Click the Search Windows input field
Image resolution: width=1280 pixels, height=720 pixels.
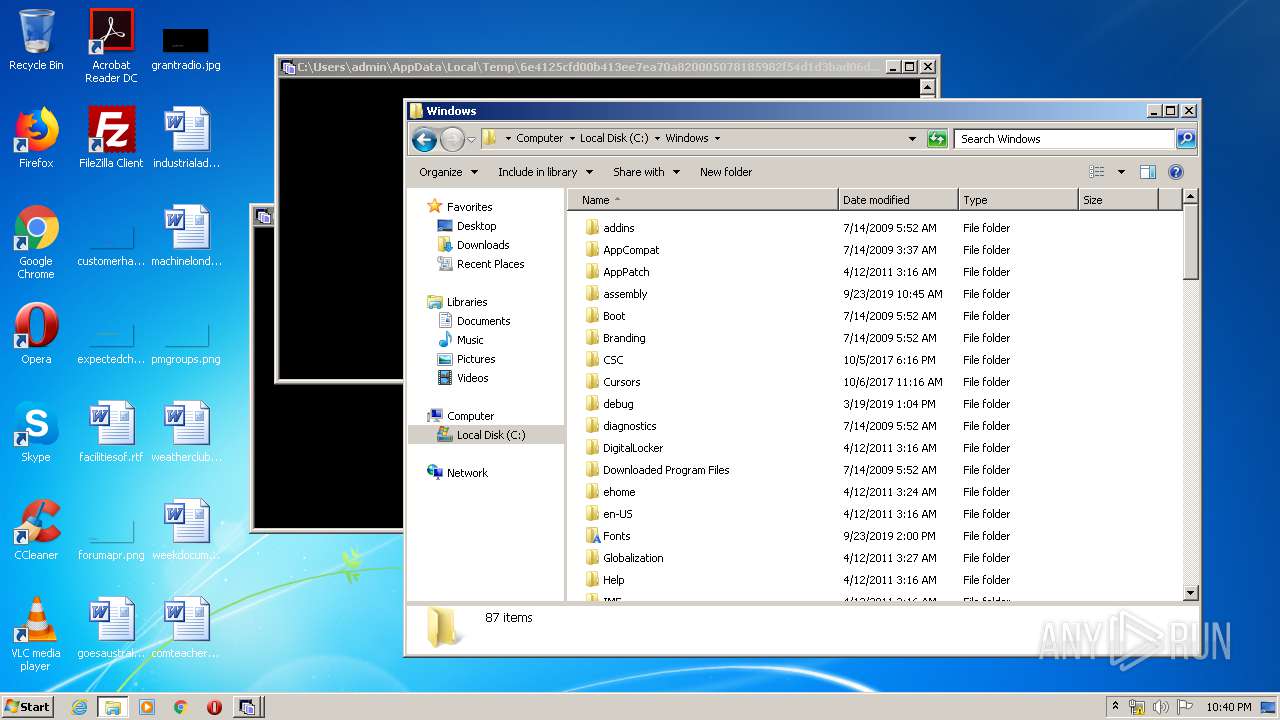click(1064, 139)
